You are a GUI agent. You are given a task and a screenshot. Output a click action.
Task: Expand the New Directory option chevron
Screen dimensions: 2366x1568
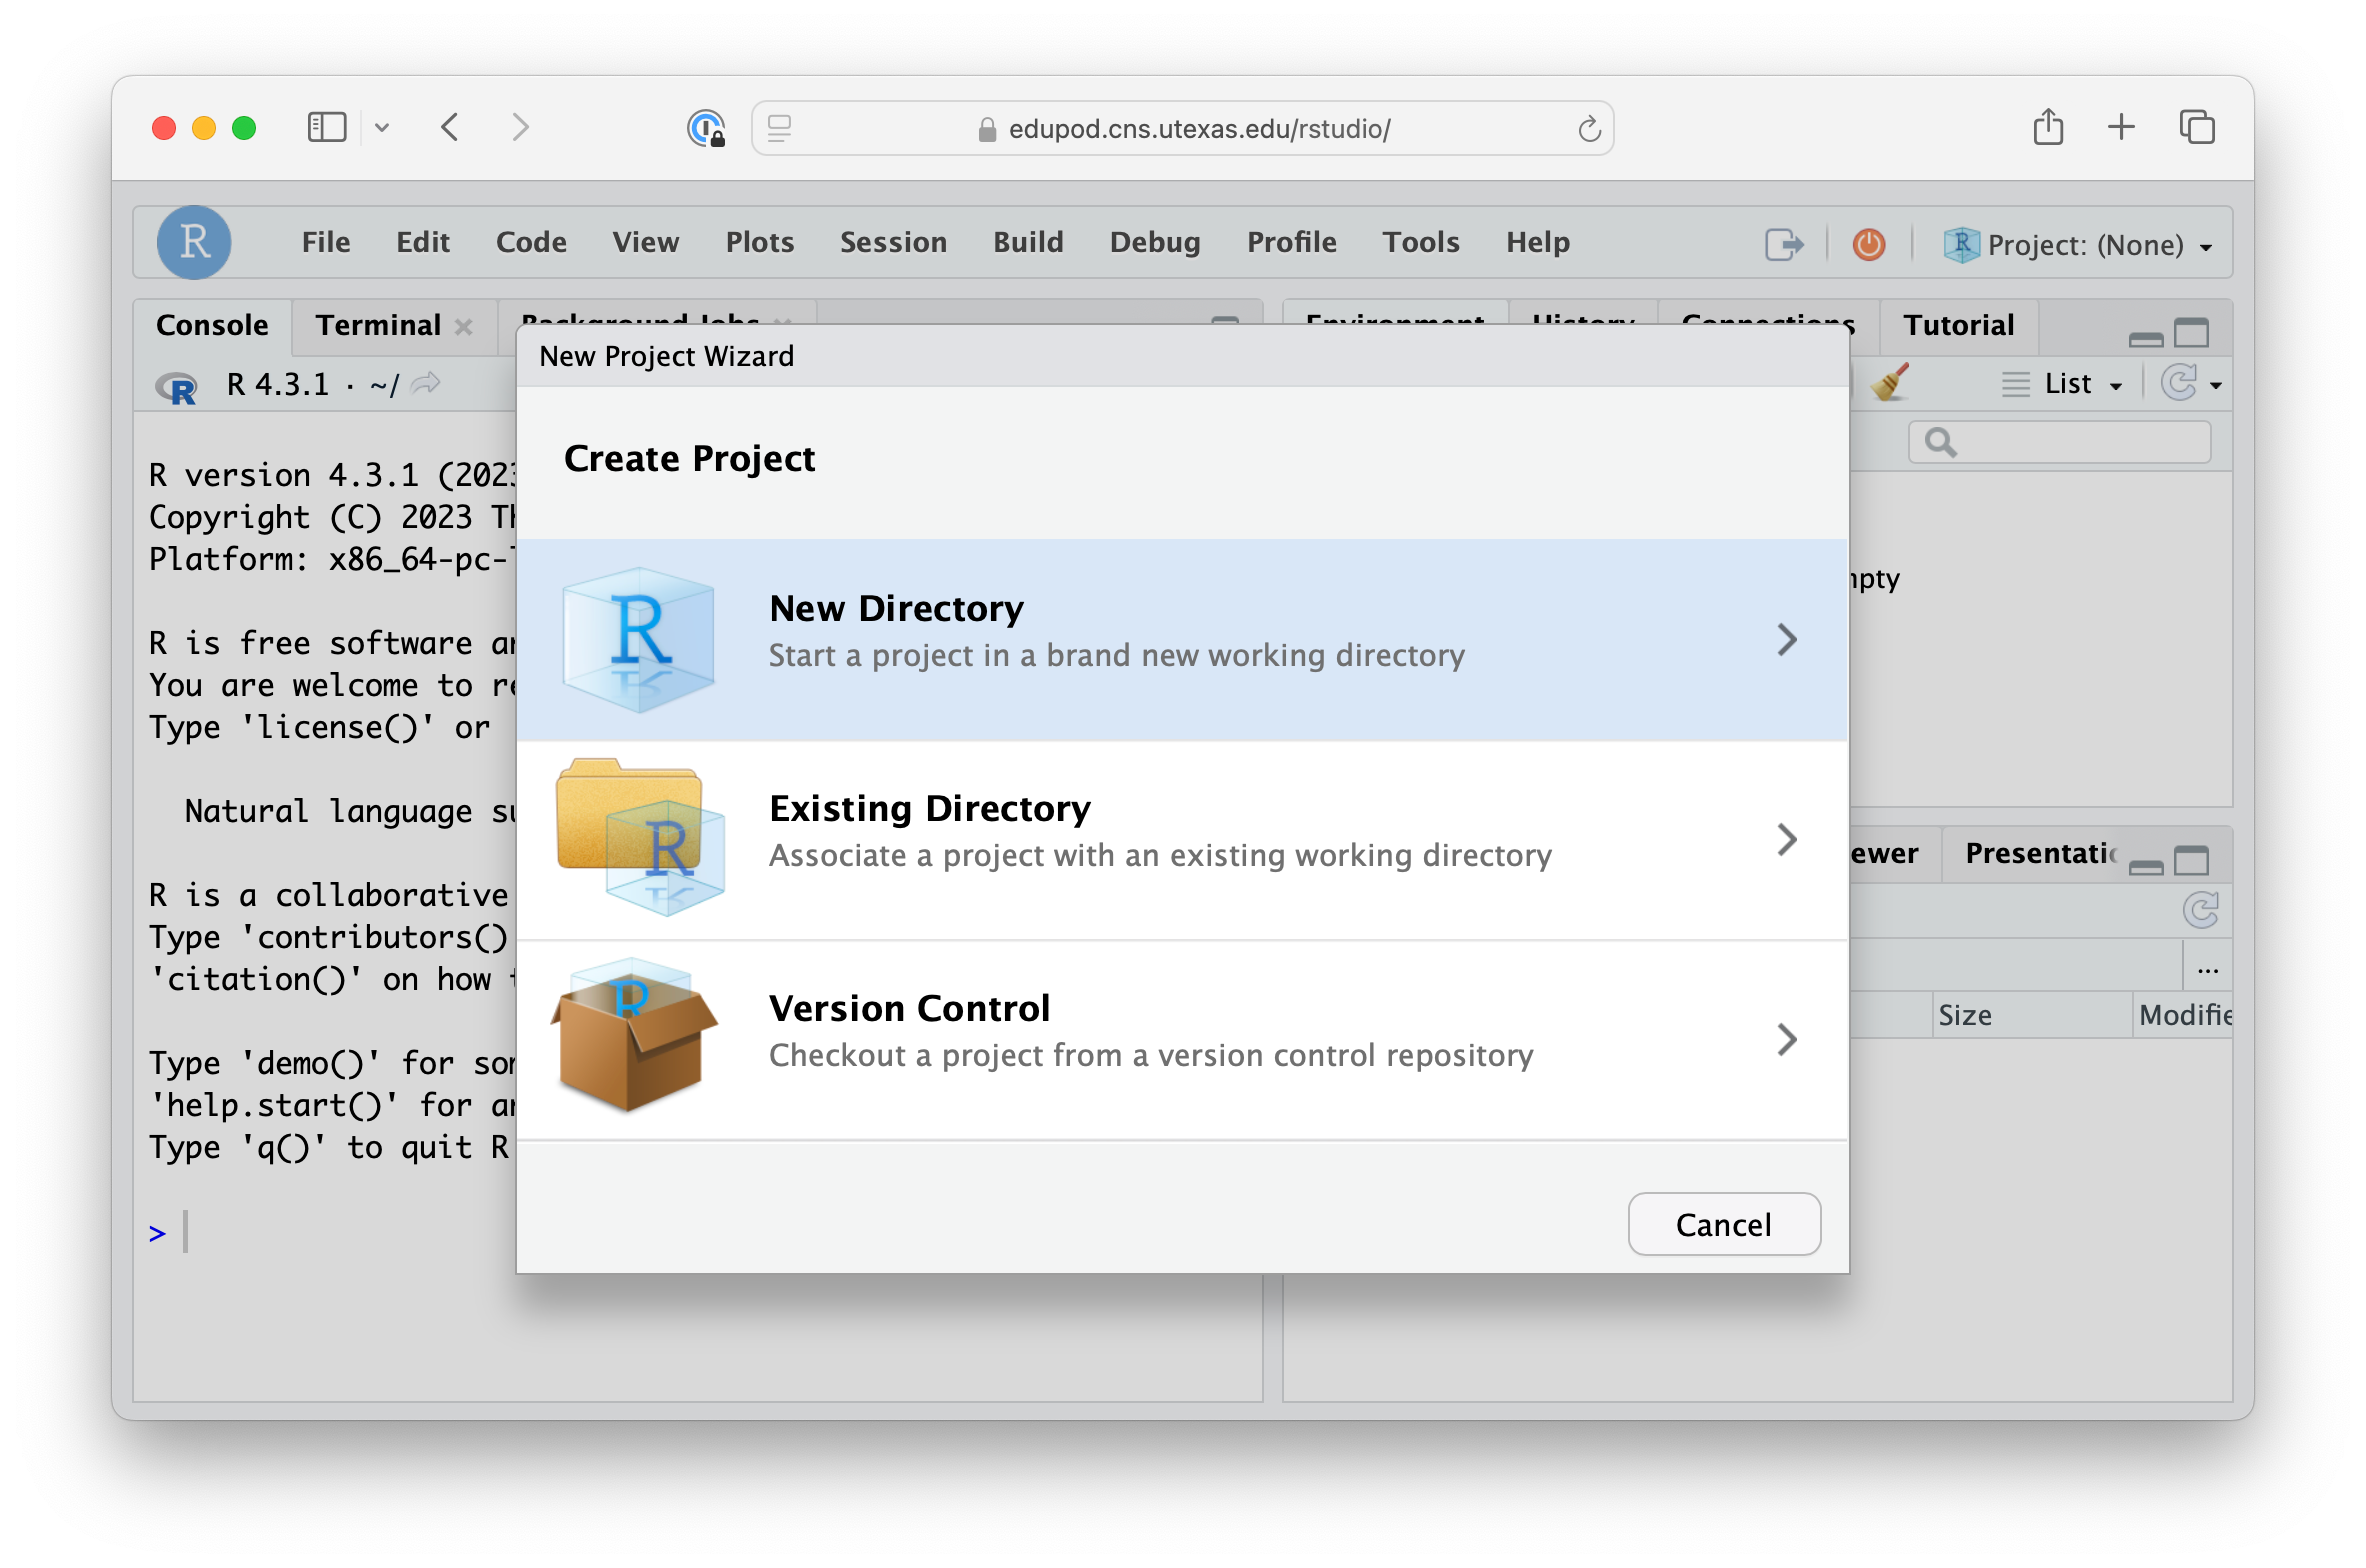click(x=1786, y=640)
